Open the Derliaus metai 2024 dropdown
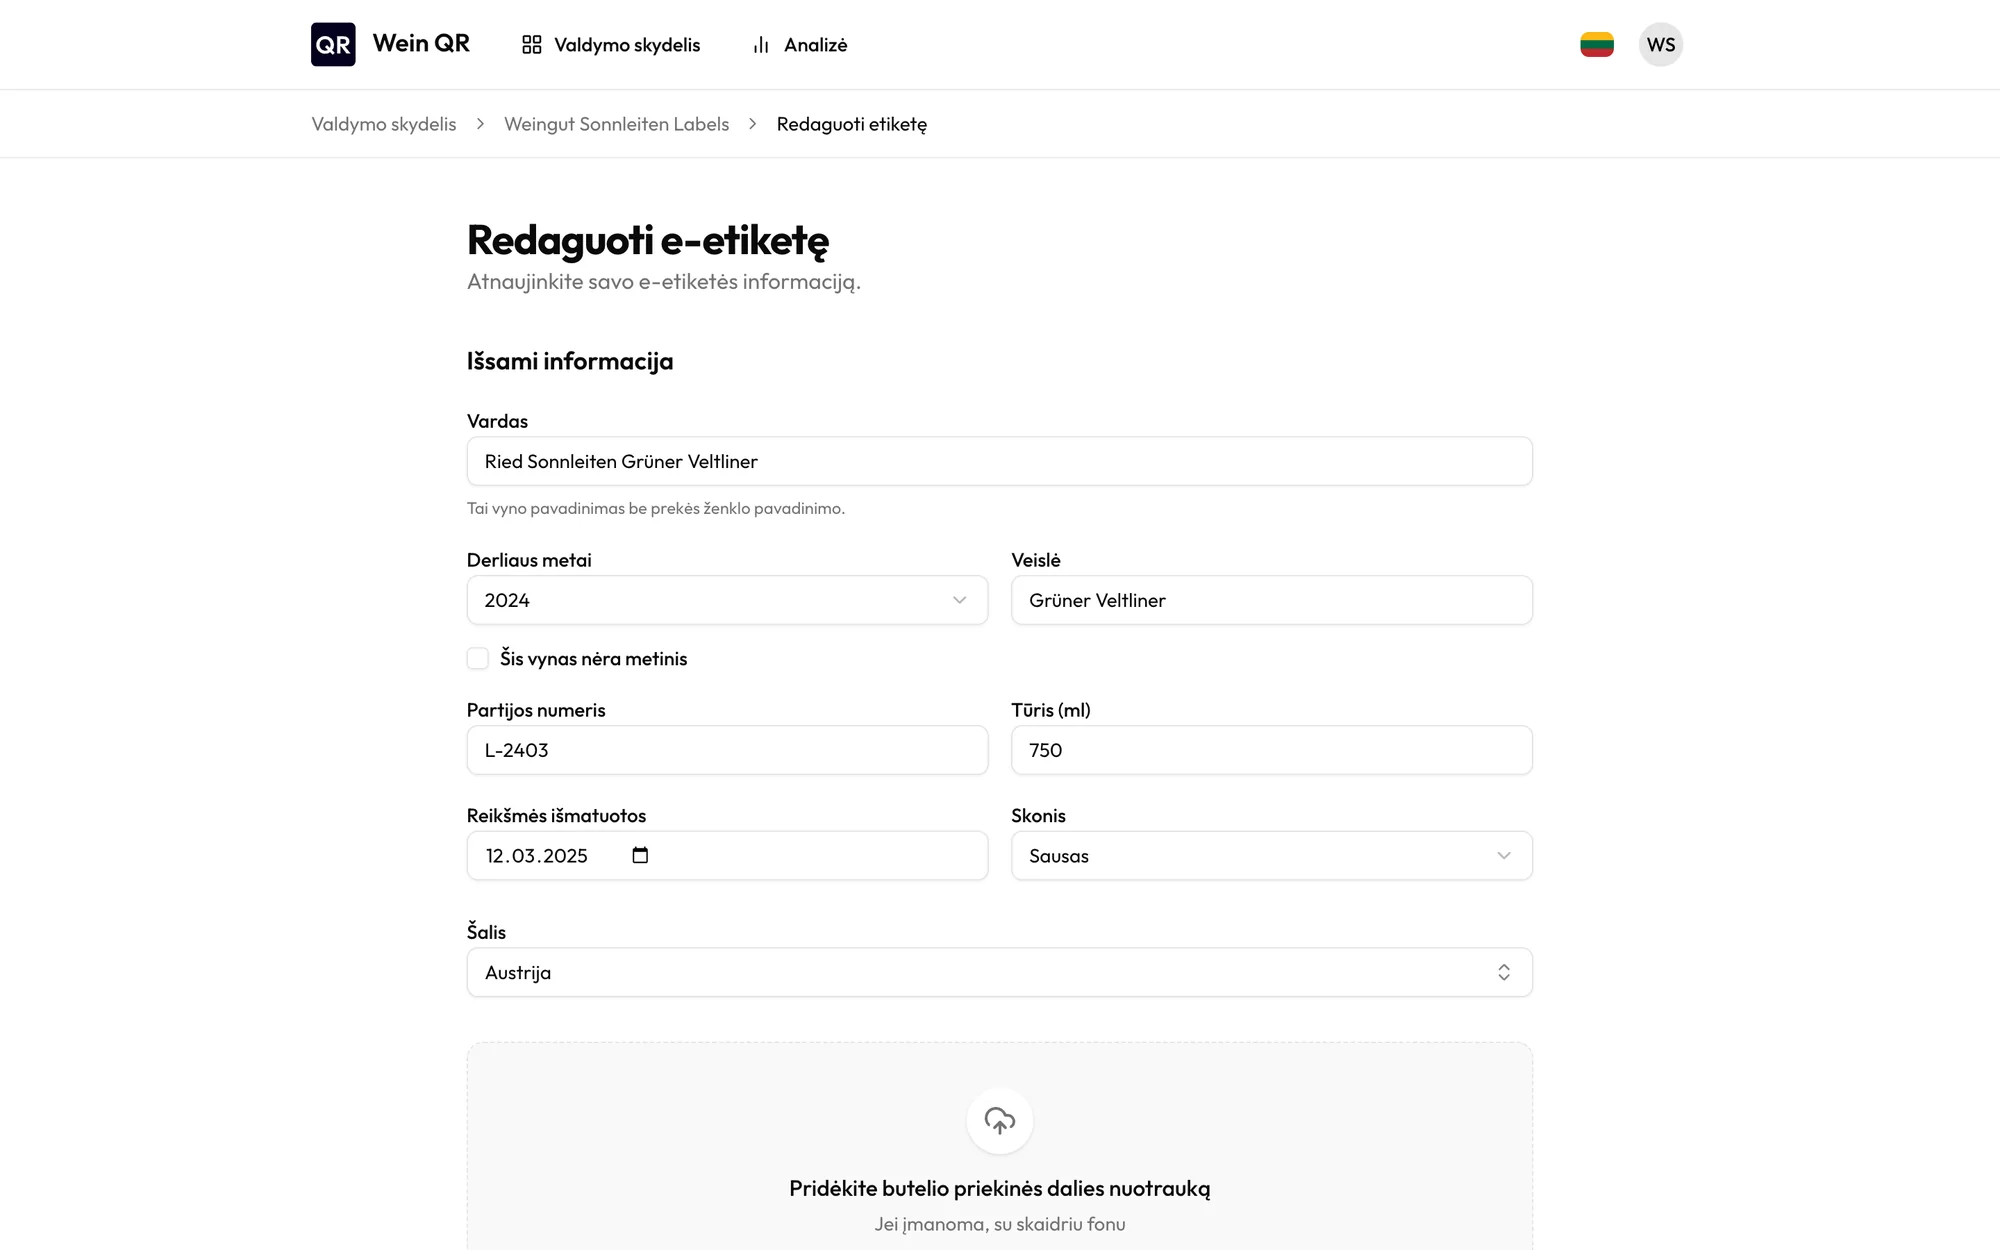 [727, 600]
